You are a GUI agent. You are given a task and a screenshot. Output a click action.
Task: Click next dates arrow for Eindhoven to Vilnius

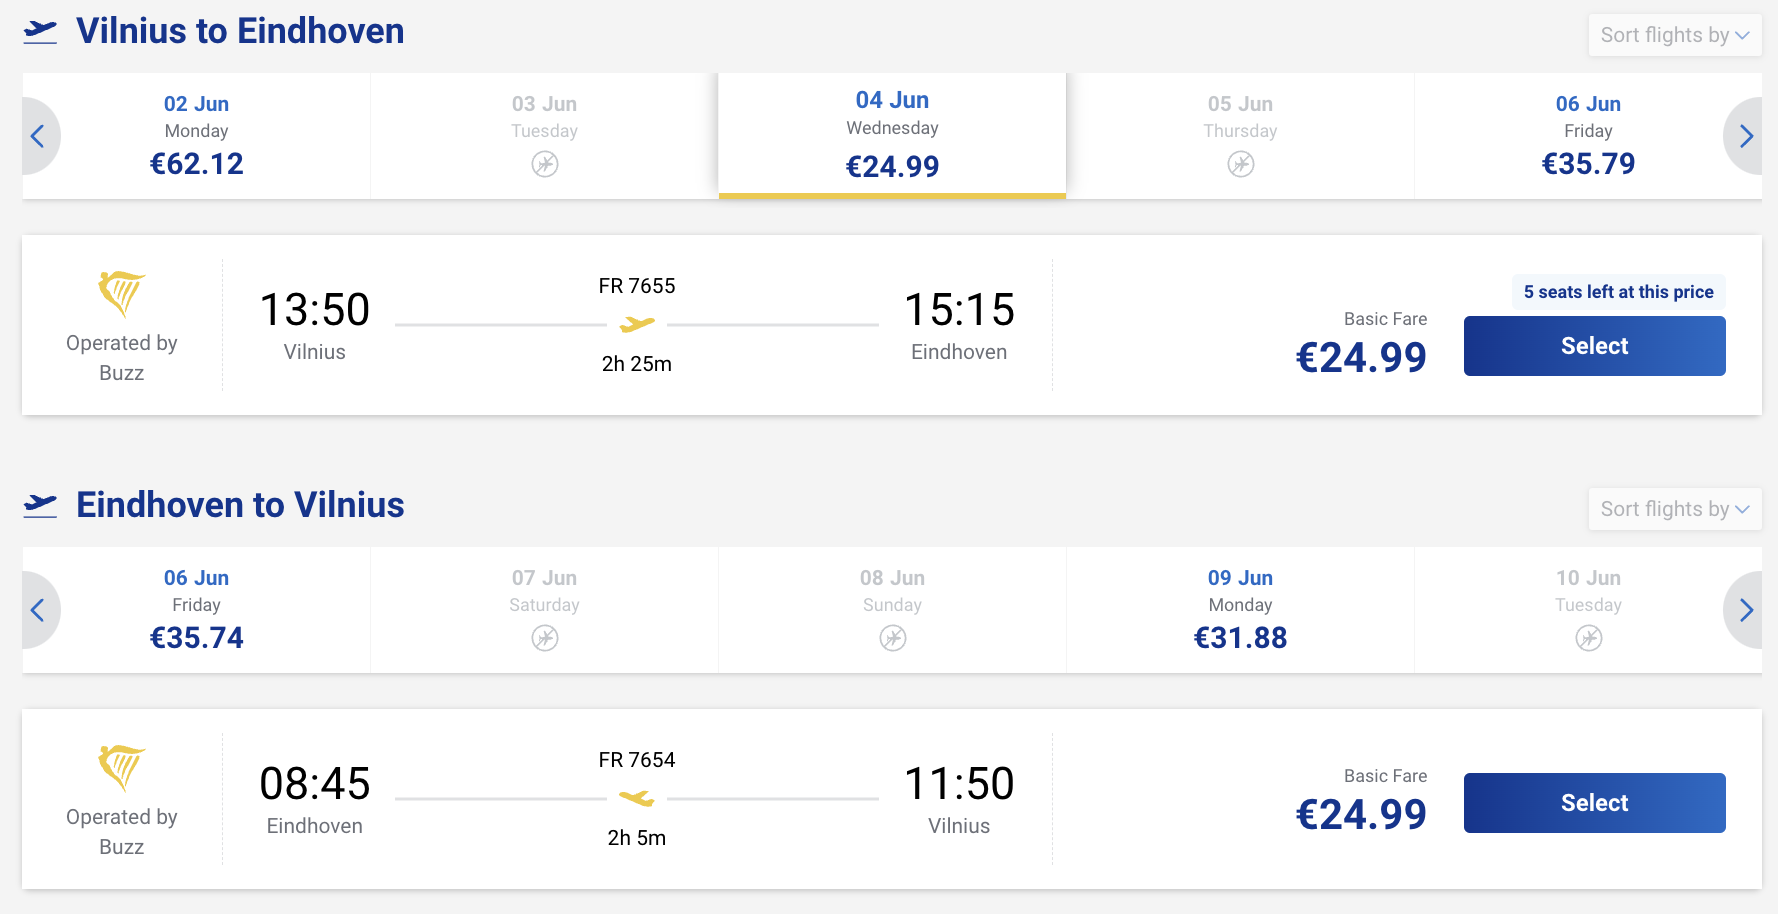[x=1745, y=610]
